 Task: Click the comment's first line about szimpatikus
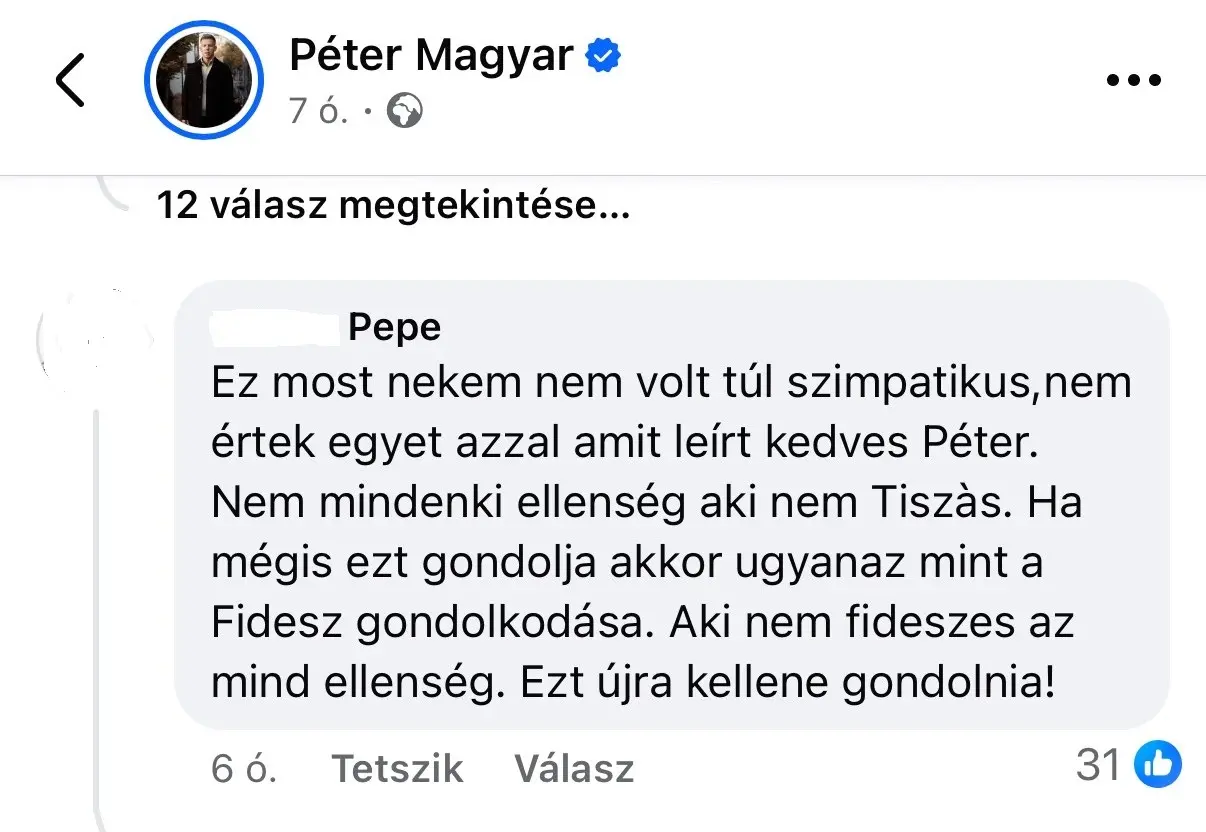click(x=670, y=385)
